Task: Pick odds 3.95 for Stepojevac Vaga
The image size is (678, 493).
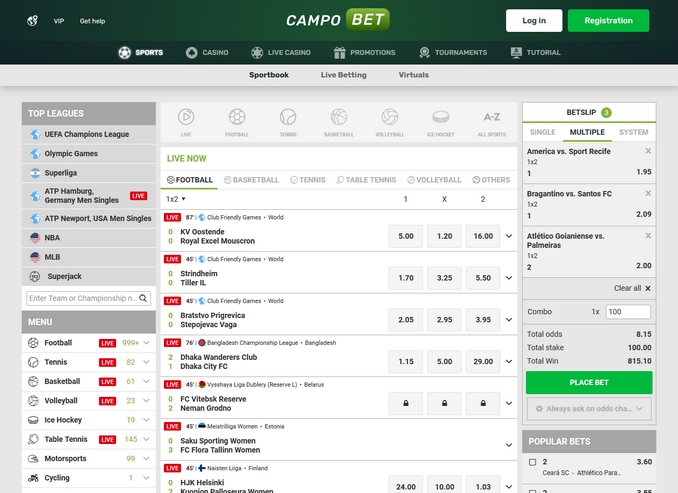Action: click(483, 320)
